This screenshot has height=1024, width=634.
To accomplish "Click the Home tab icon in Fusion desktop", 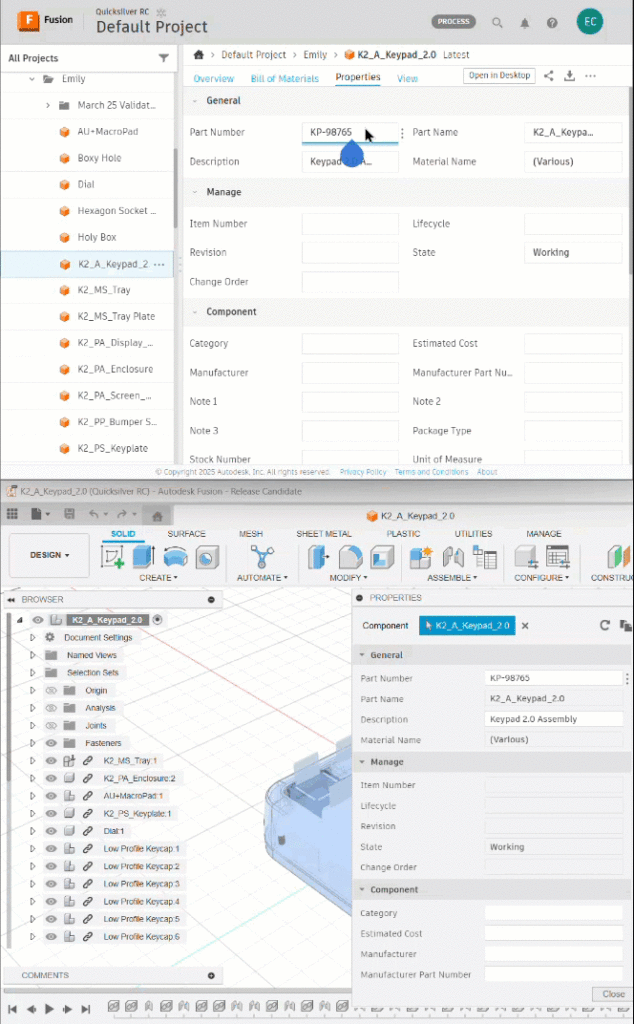I will 157,516.
